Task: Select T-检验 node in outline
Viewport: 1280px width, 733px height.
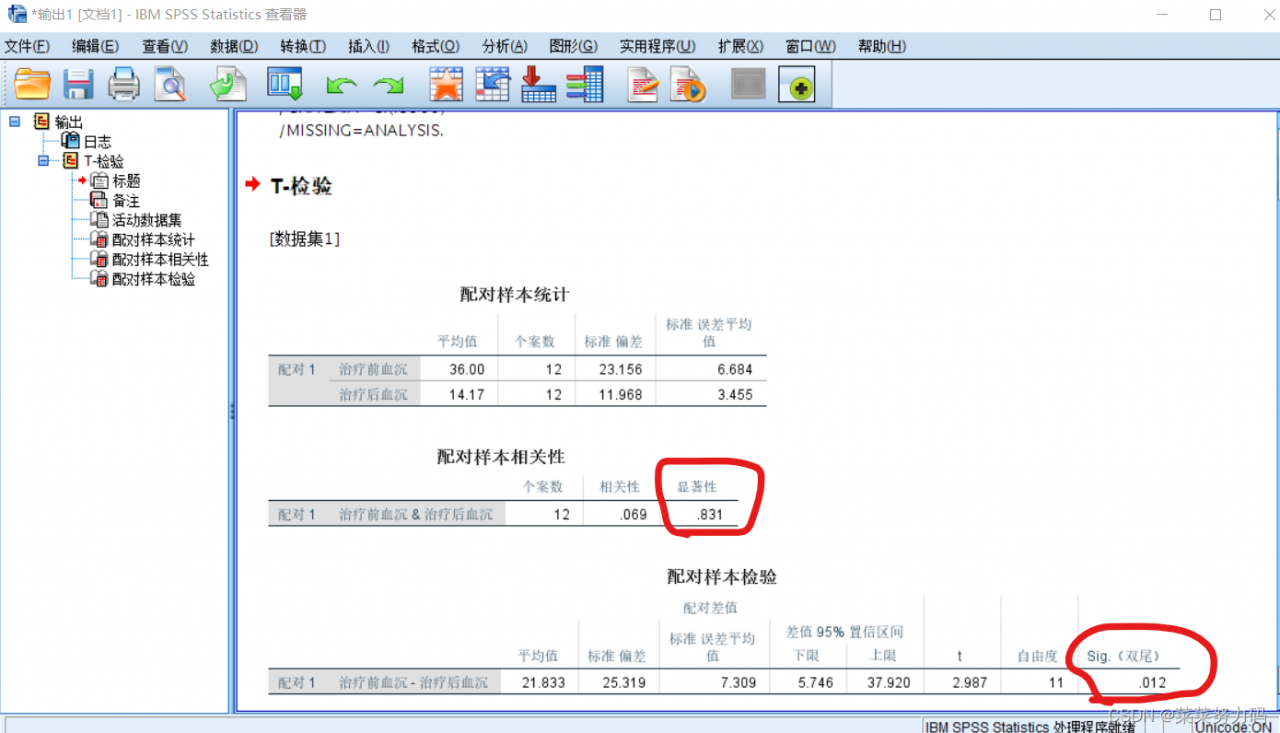Action: (104, 161)
